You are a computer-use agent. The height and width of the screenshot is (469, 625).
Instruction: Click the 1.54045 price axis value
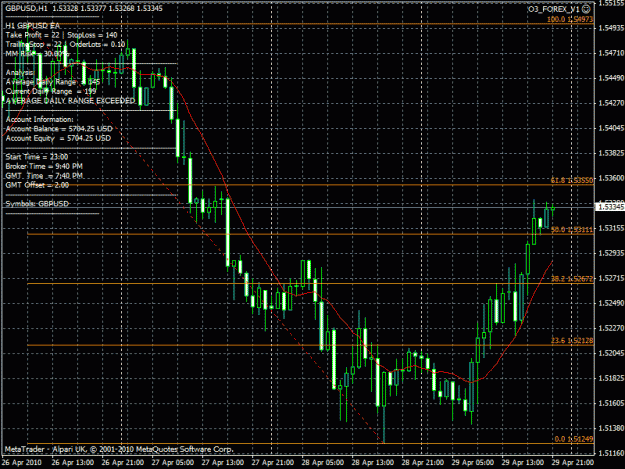tap(611, 128)
